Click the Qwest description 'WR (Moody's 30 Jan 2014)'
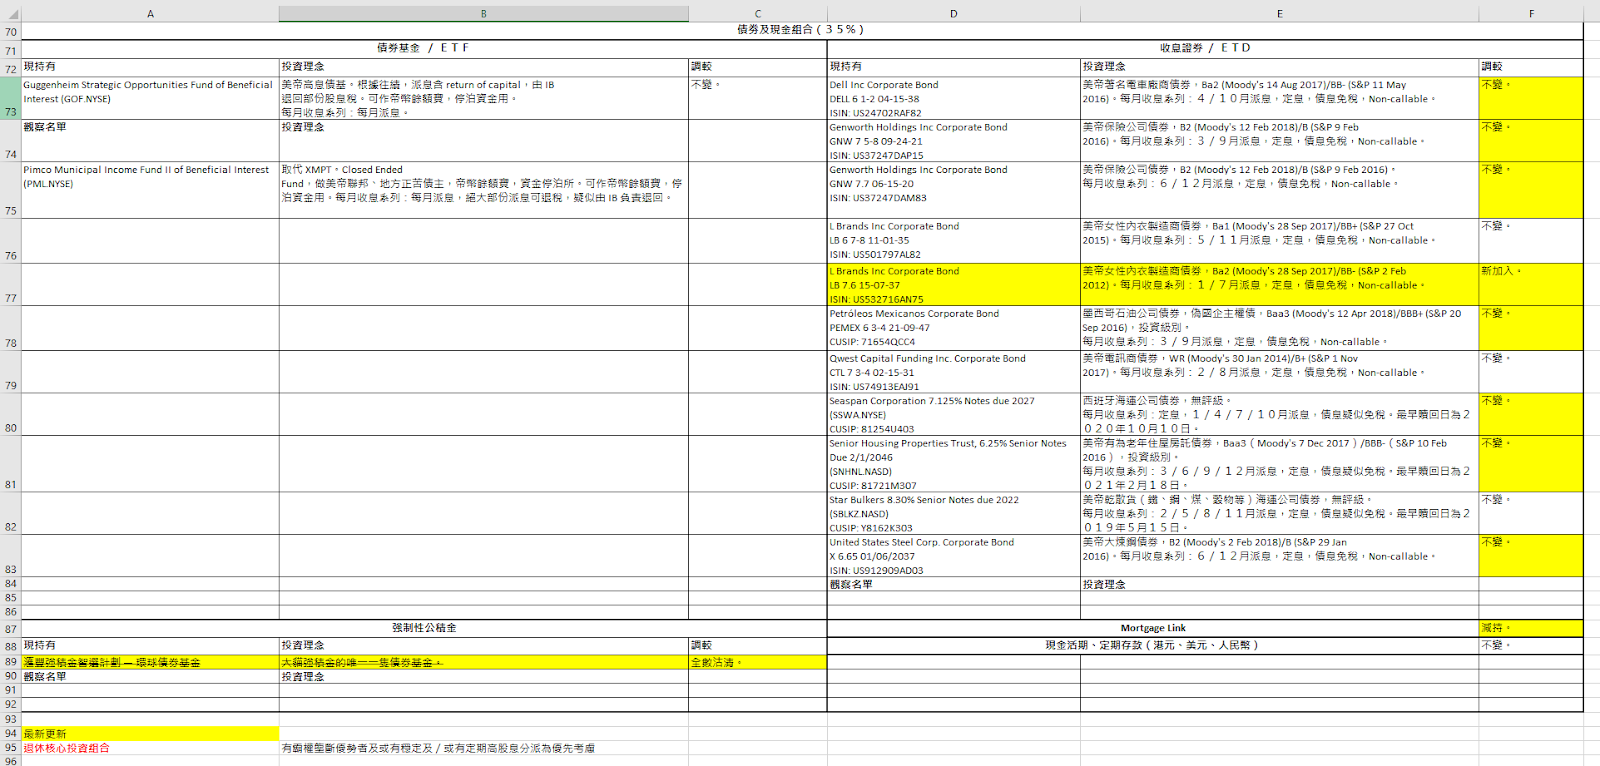This screenshot has width=1600, height=766. (x=1280, y=371)
